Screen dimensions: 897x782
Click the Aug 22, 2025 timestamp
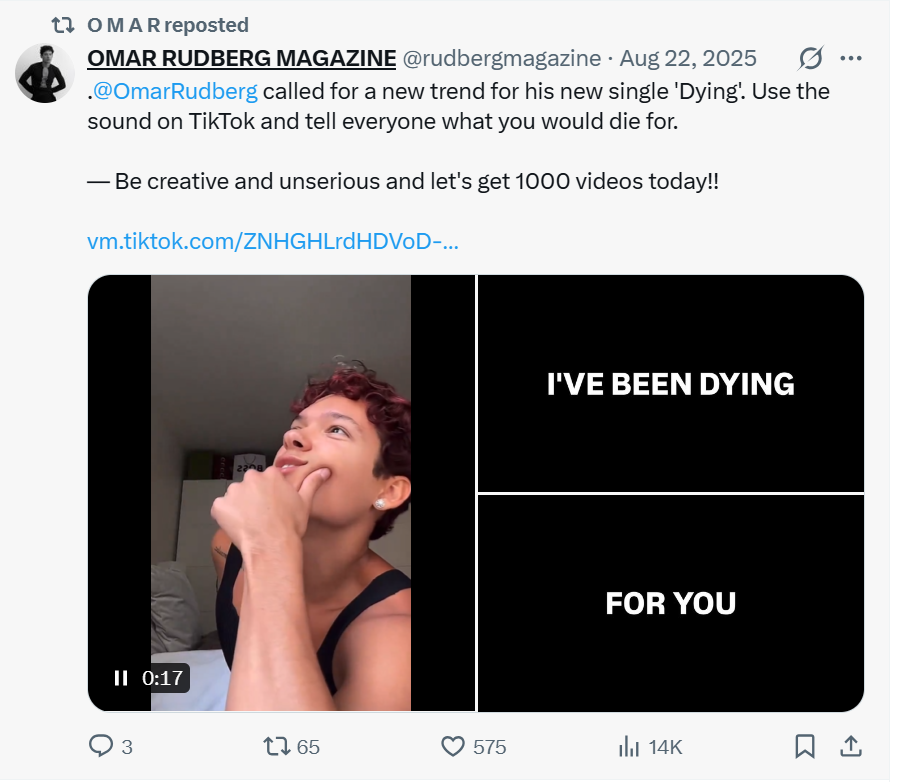688,59
